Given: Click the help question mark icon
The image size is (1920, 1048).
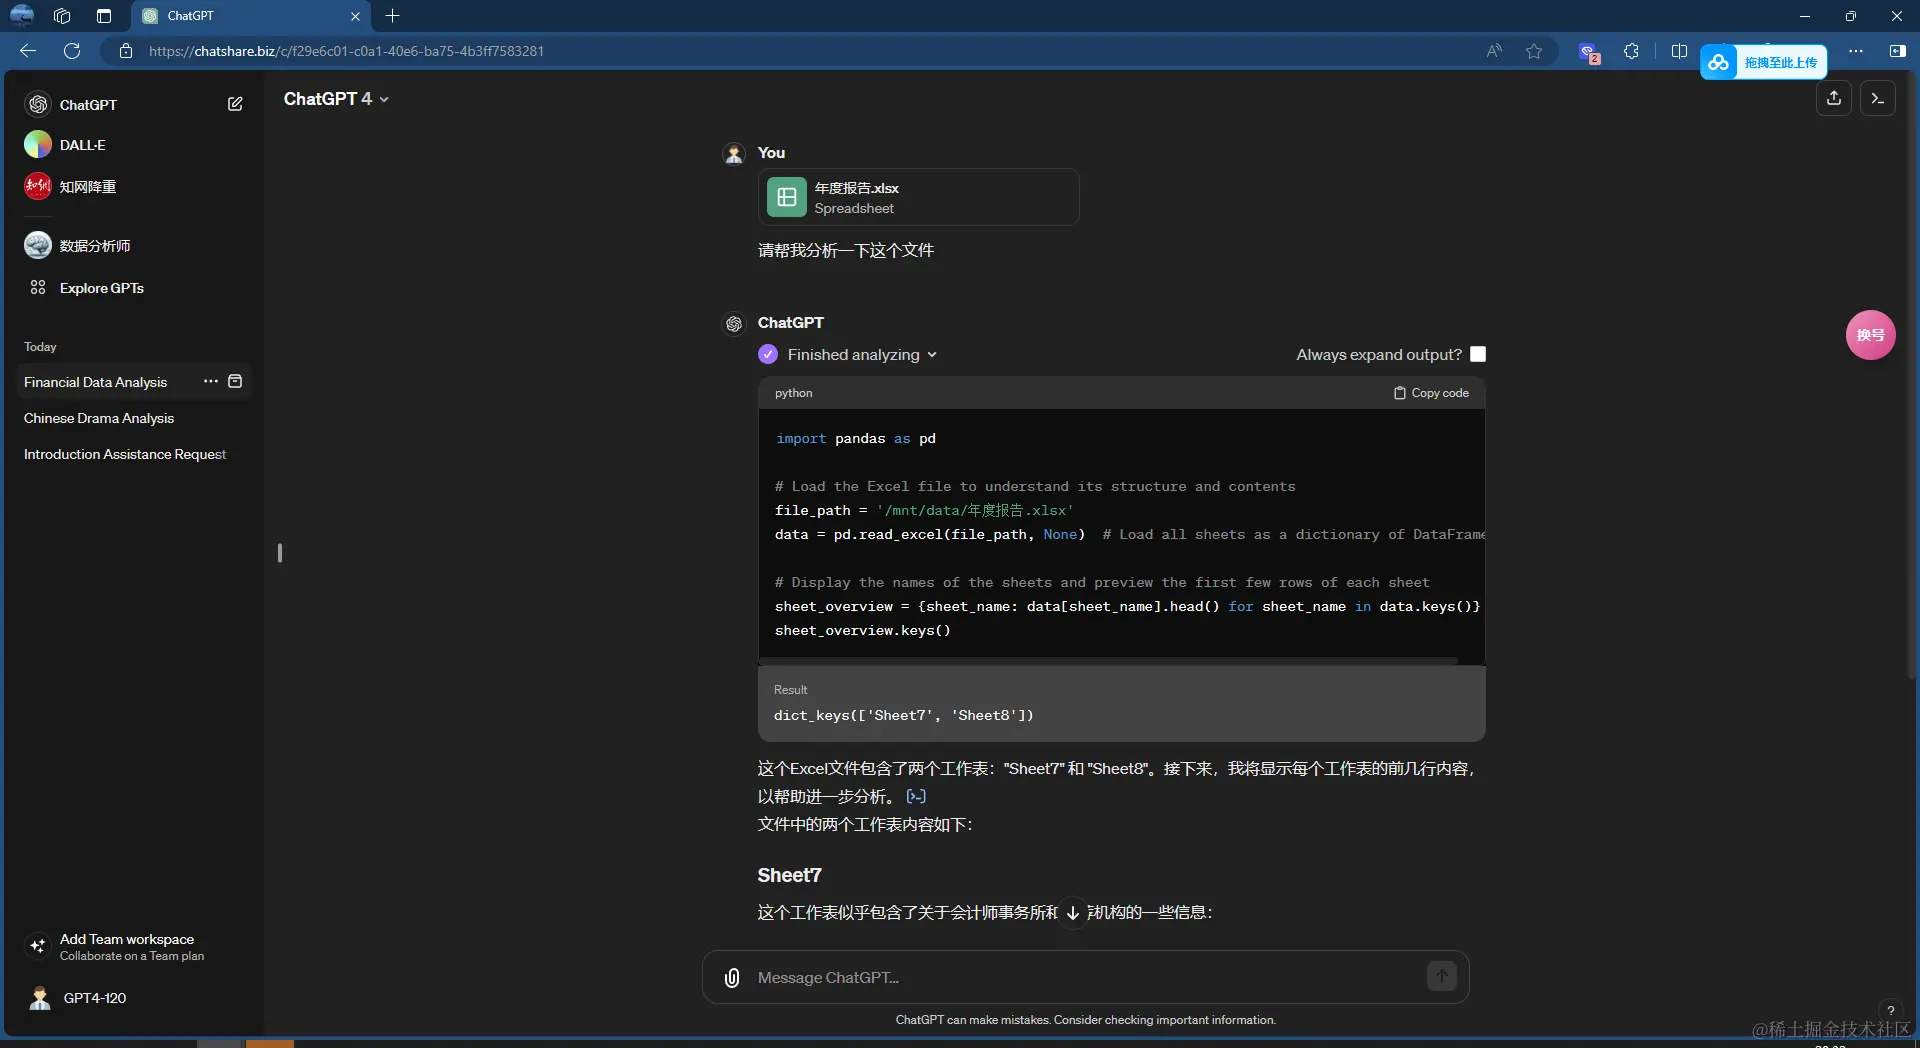Looking at the screenshot, I should click(1890, 1010).
